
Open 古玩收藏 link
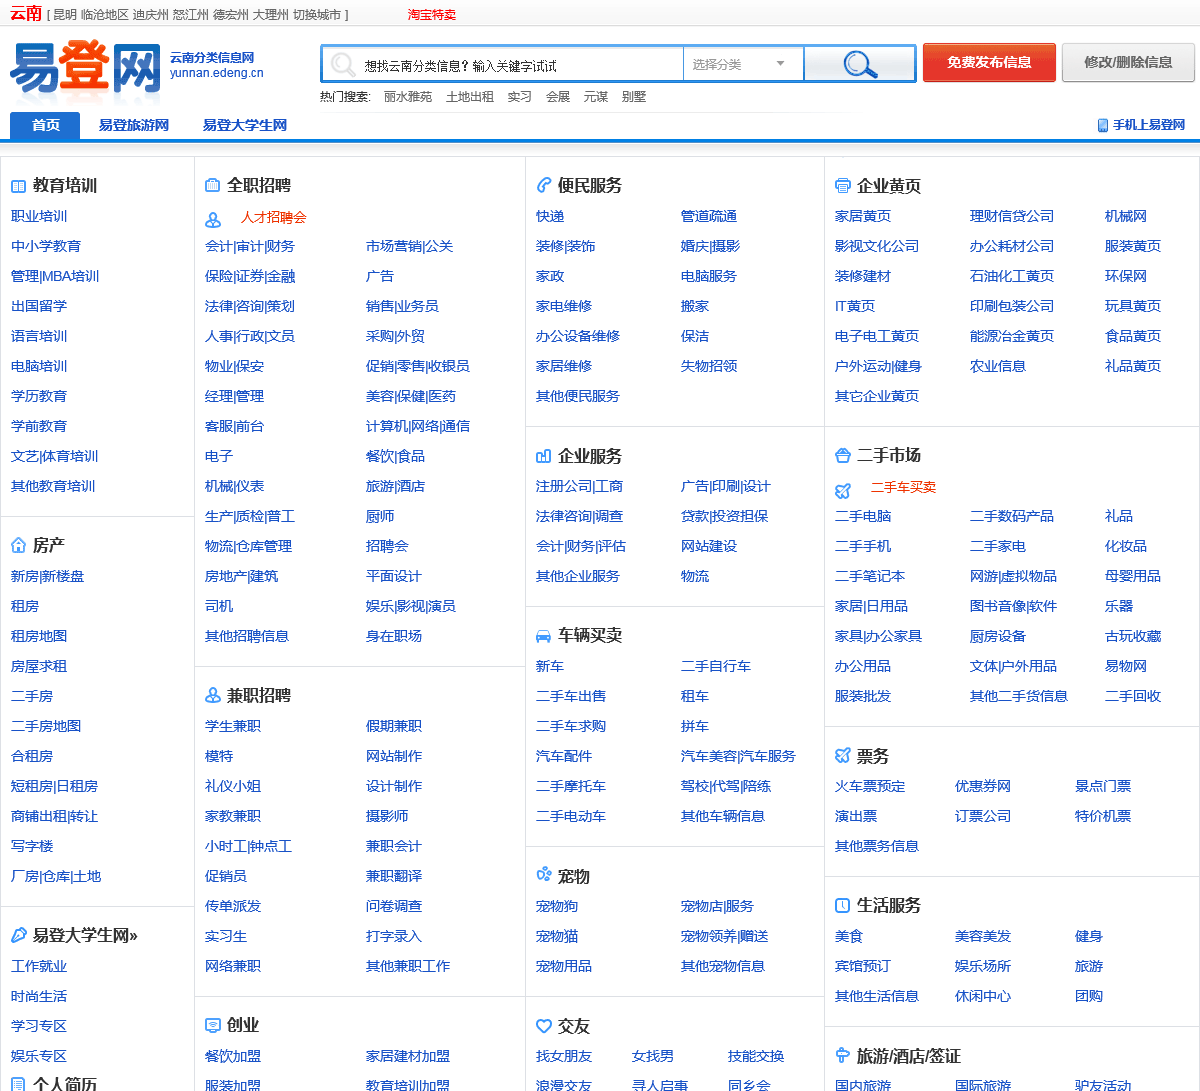[1133, 636]
